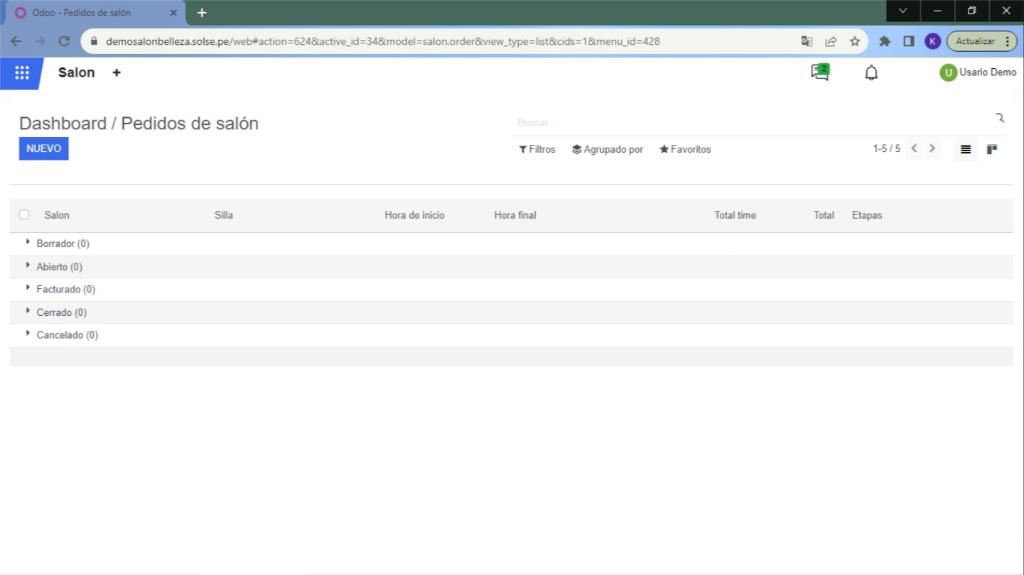Open the Usario Demo user menu
Screen dimensions: 1024x575
pyautogui.click(x=977, y=73)
